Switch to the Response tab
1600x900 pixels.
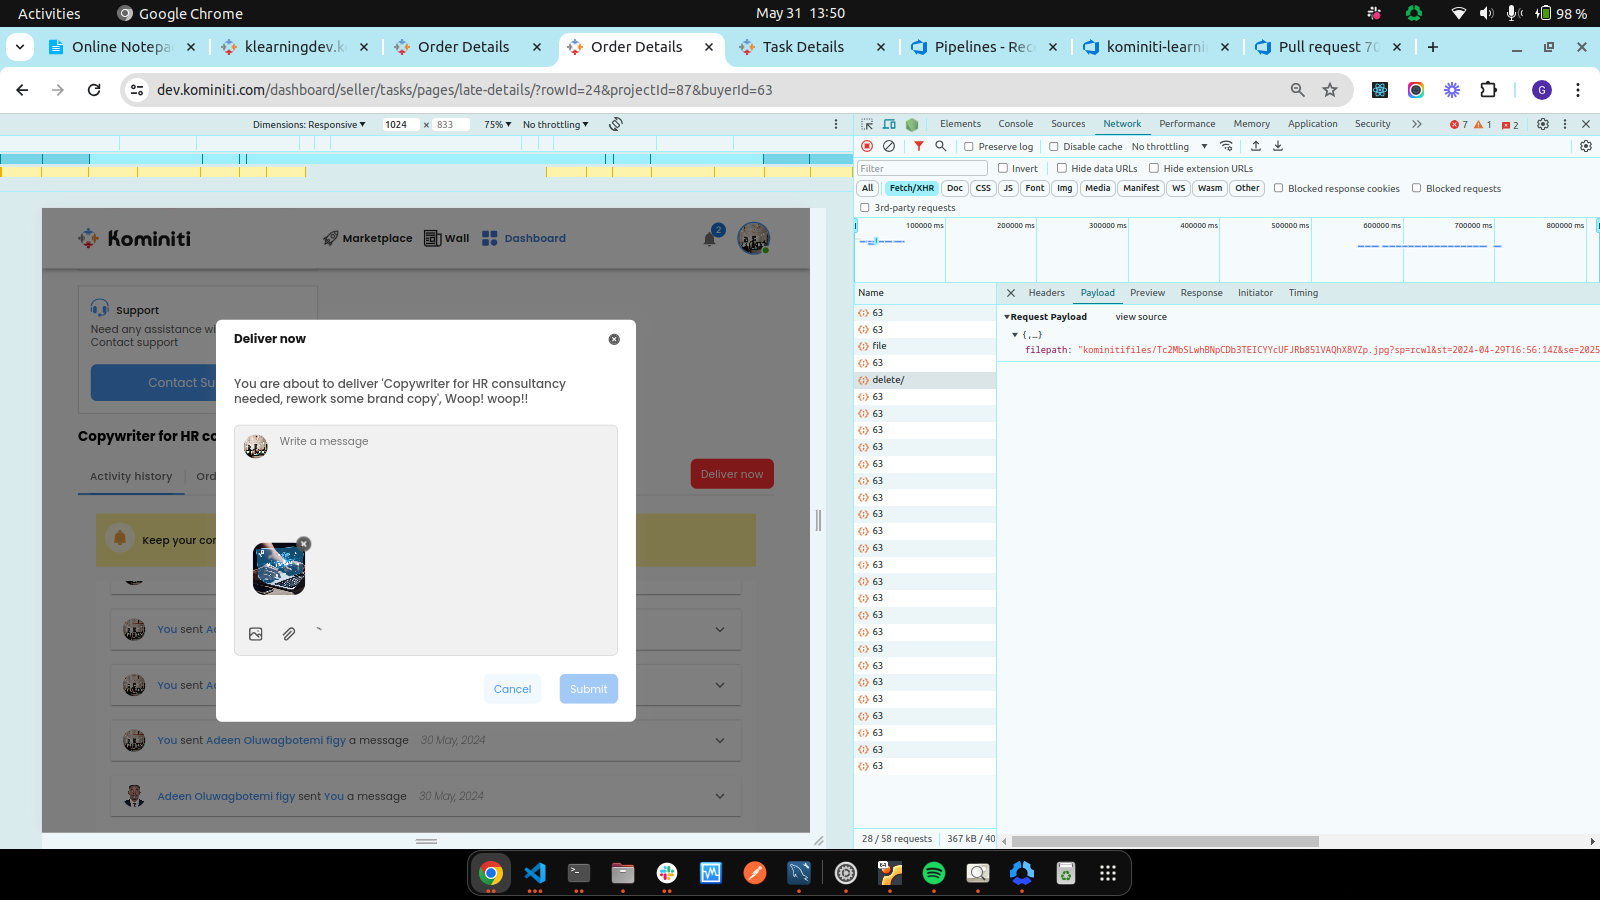[x=1201, y=293]
